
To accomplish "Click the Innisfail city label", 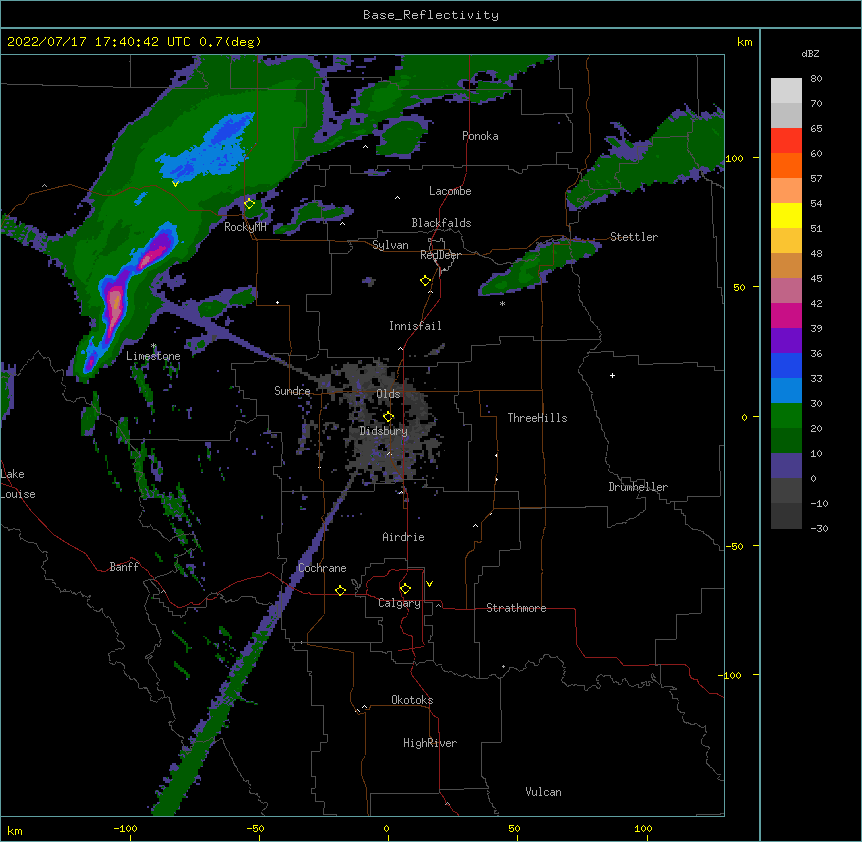I will (415, 326).
